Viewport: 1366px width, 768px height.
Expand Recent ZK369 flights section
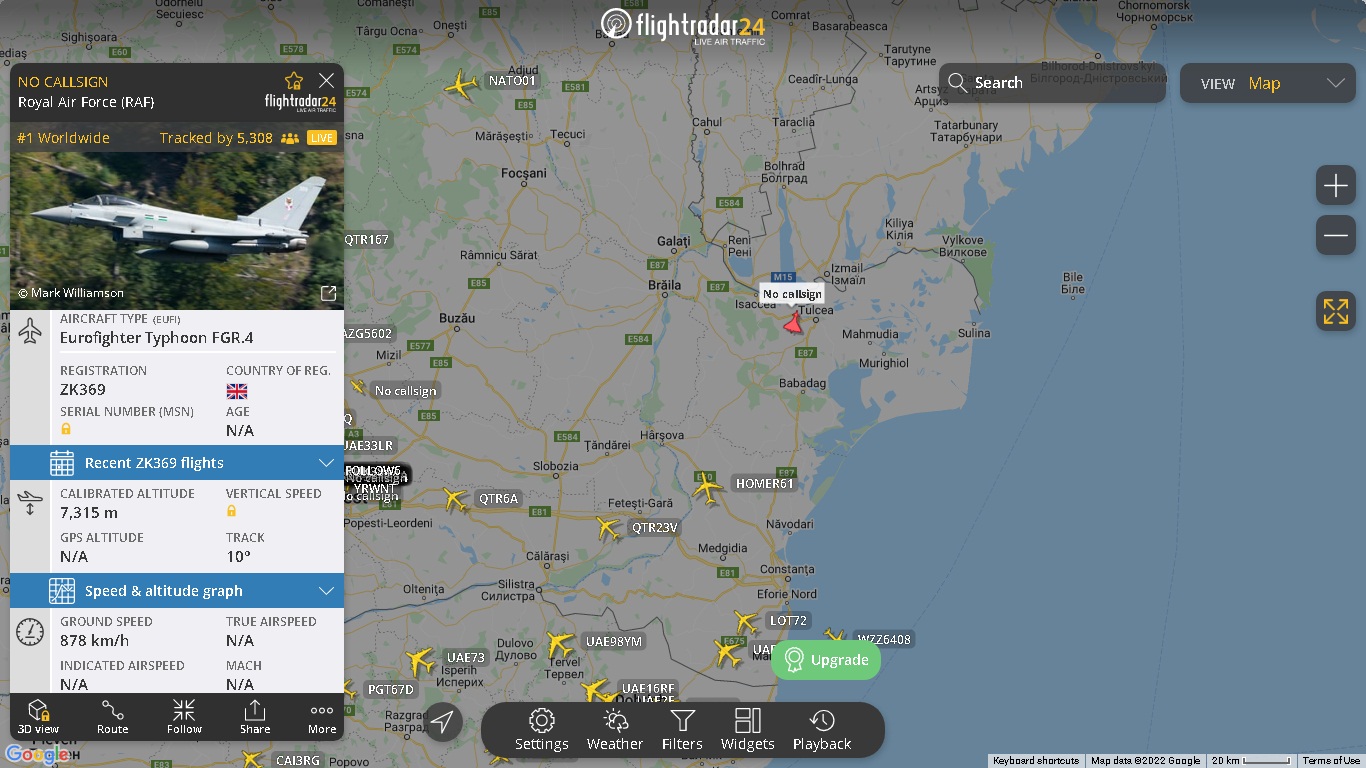(177, 463)
